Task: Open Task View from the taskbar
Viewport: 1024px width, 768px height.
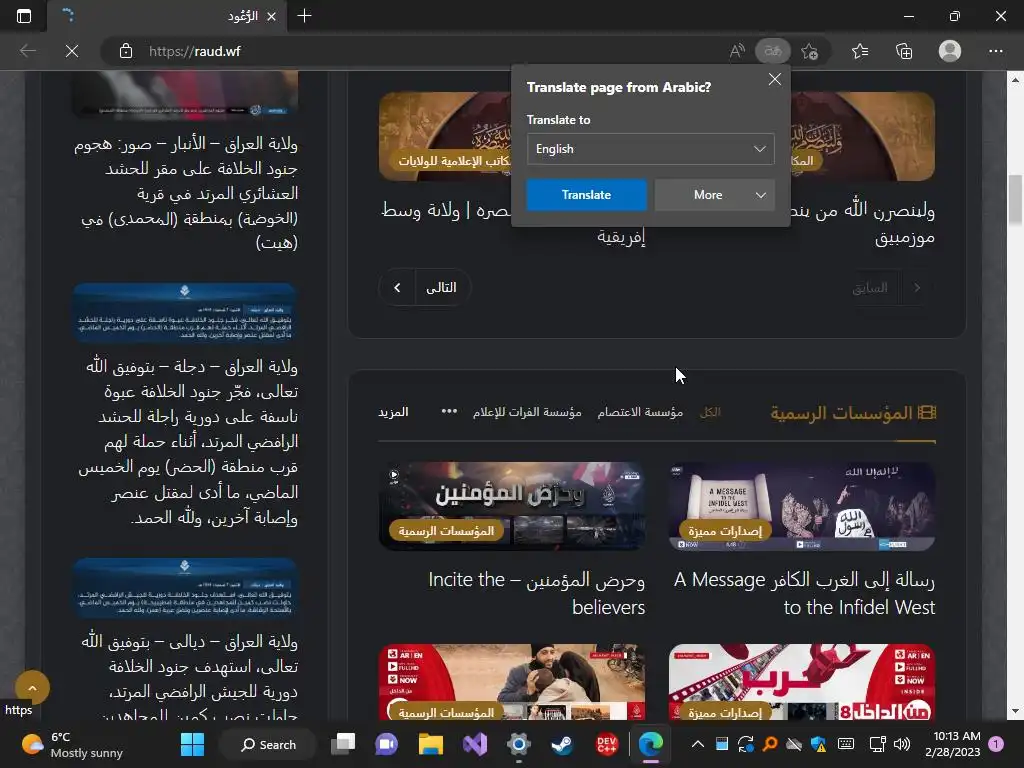Action: click(343, 744)
